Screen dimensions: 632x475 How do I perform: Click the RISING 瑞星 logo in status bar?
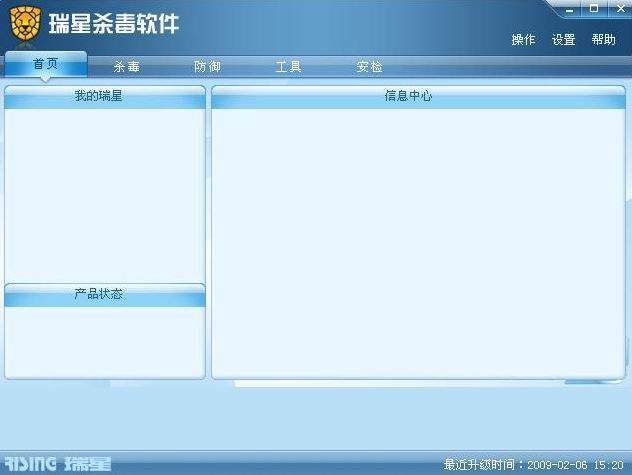[x=58, y=464]
